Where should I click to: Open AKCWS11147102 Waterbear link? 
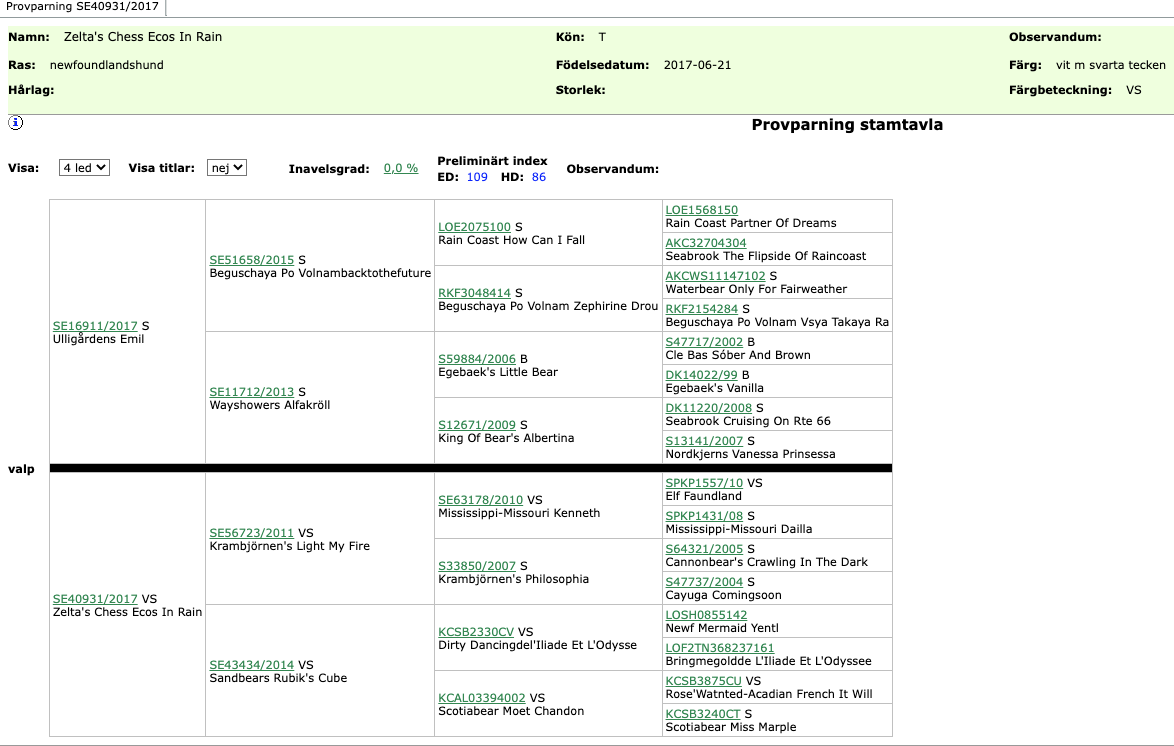715,276
